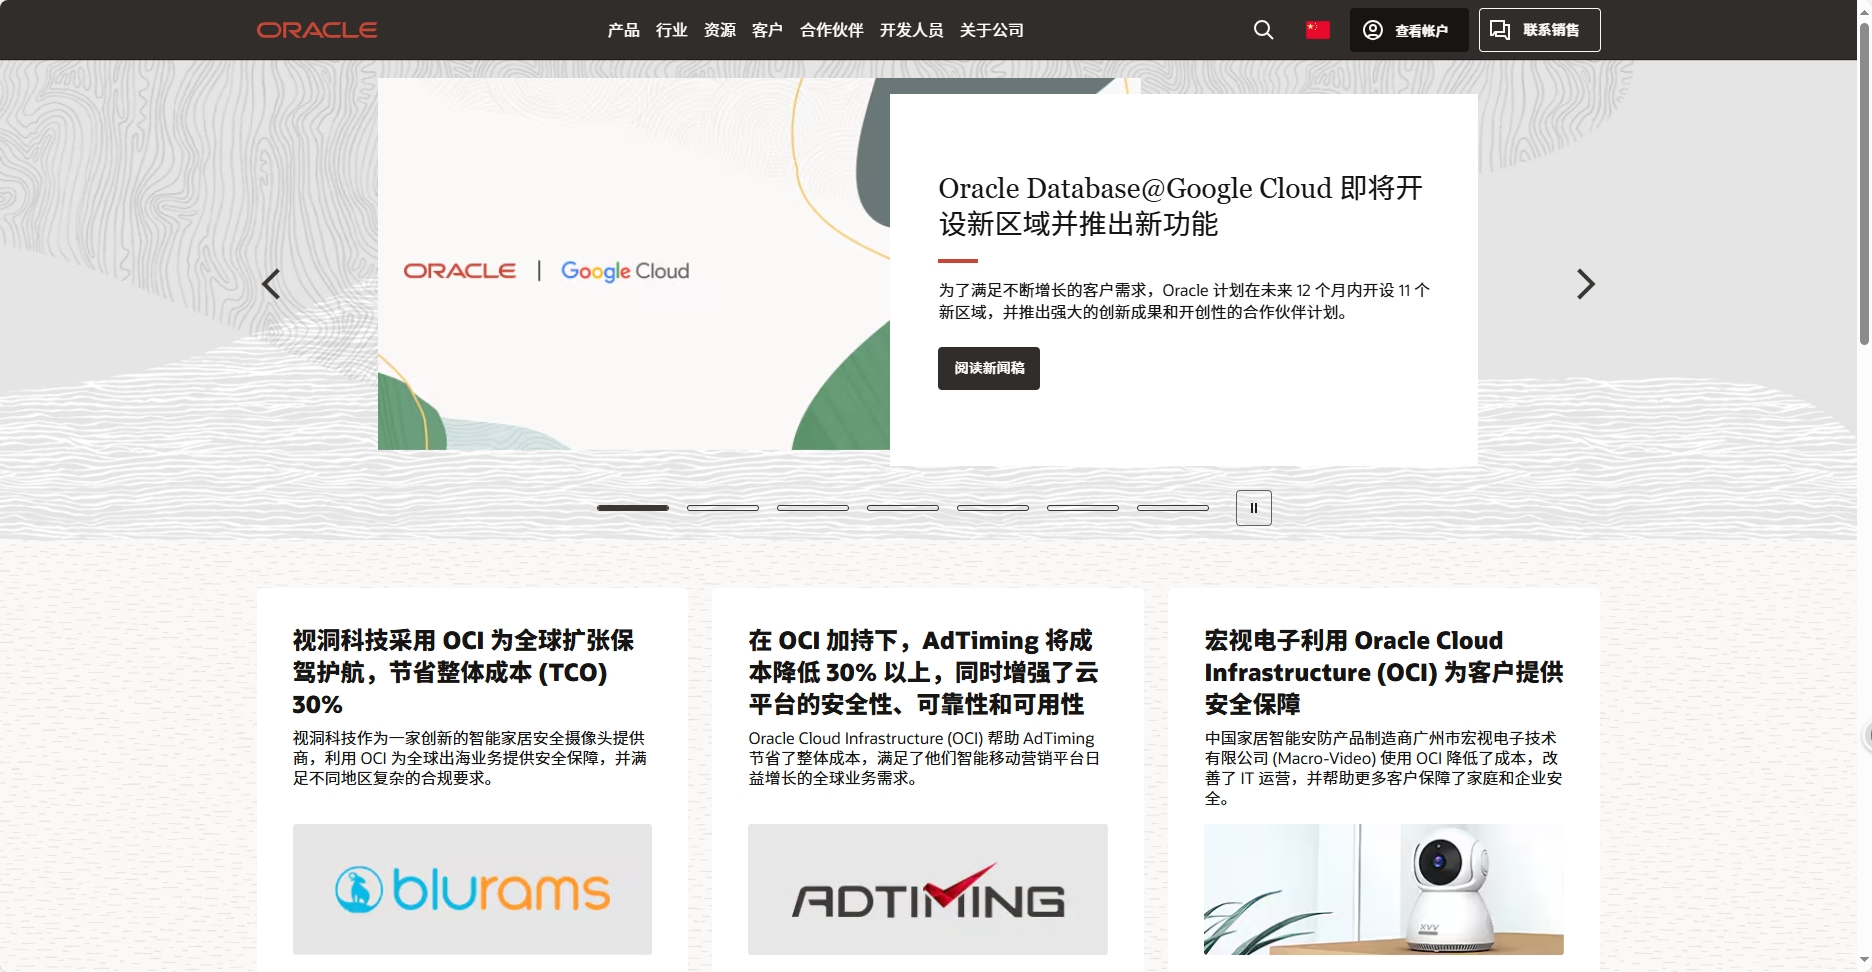
Task: Open the 关于公司 menu
Action: pyautogui.click(x=991, y=30)
